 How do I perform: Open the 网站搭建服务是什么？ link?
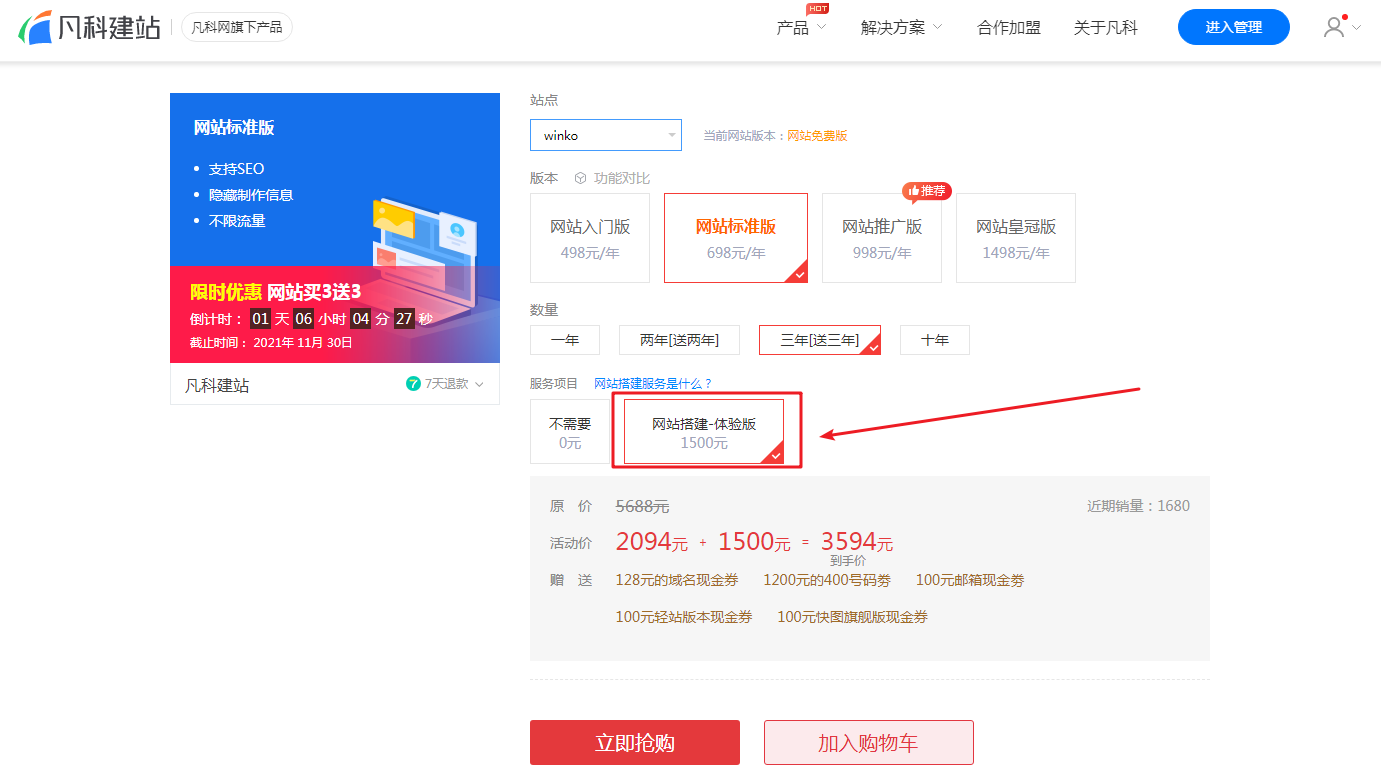click(x=653, y=383)
